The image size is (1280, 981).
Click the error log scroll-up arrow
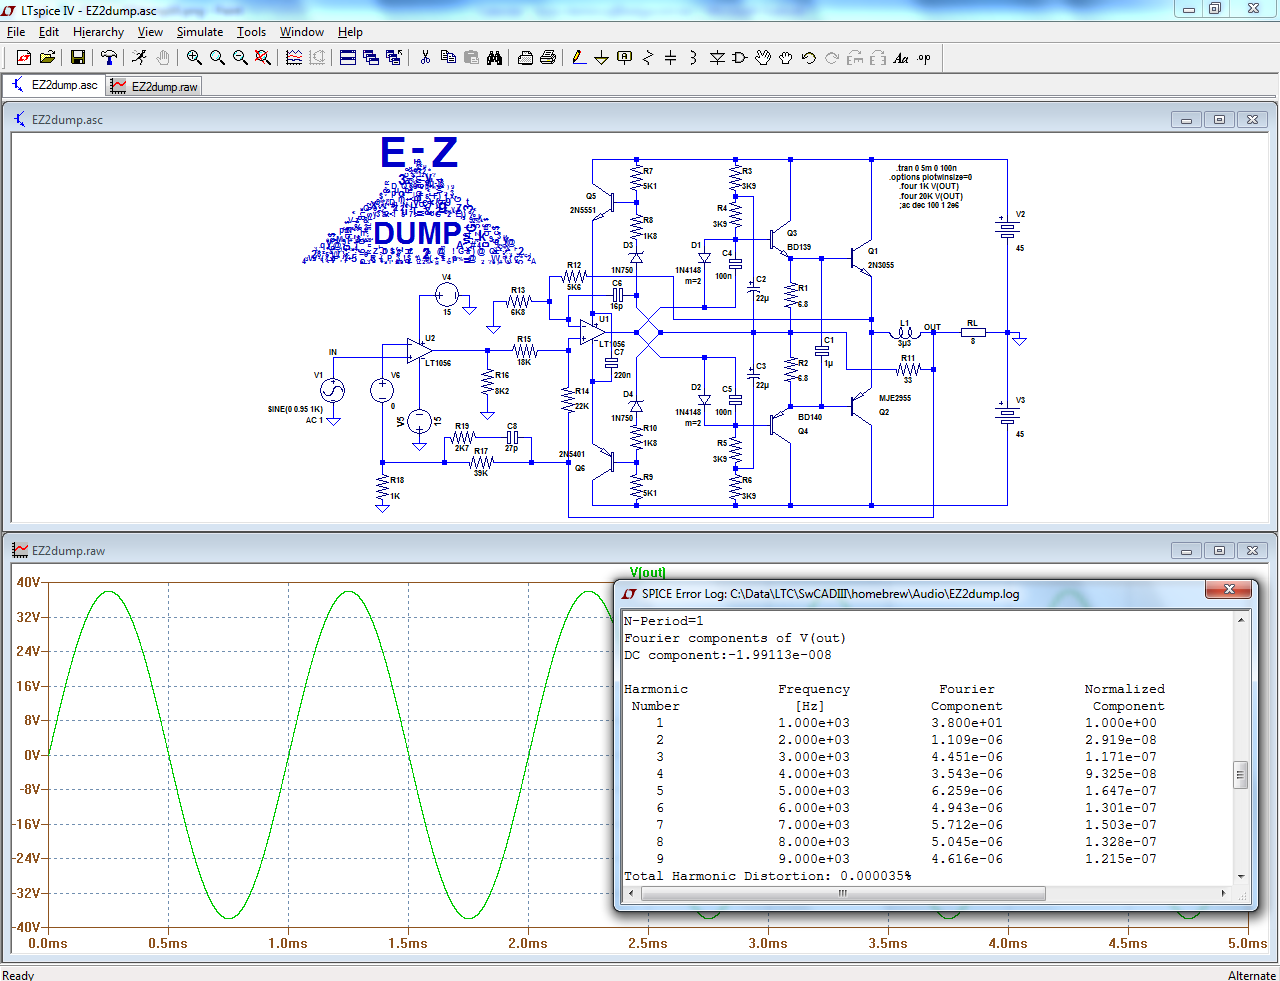(1240, 620)
